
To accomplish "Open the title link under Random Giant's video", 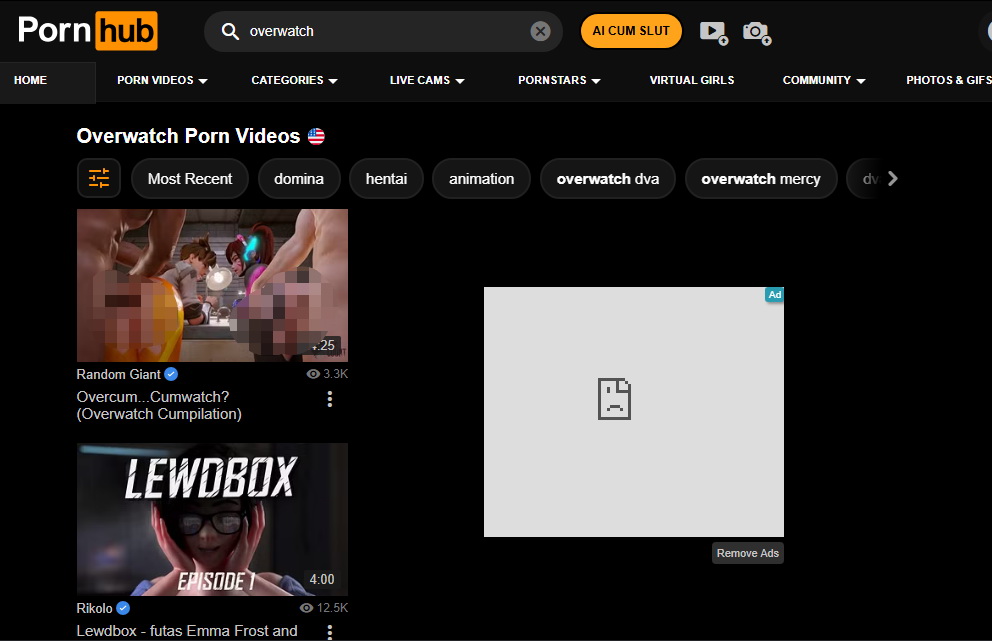I will (159, 406).
